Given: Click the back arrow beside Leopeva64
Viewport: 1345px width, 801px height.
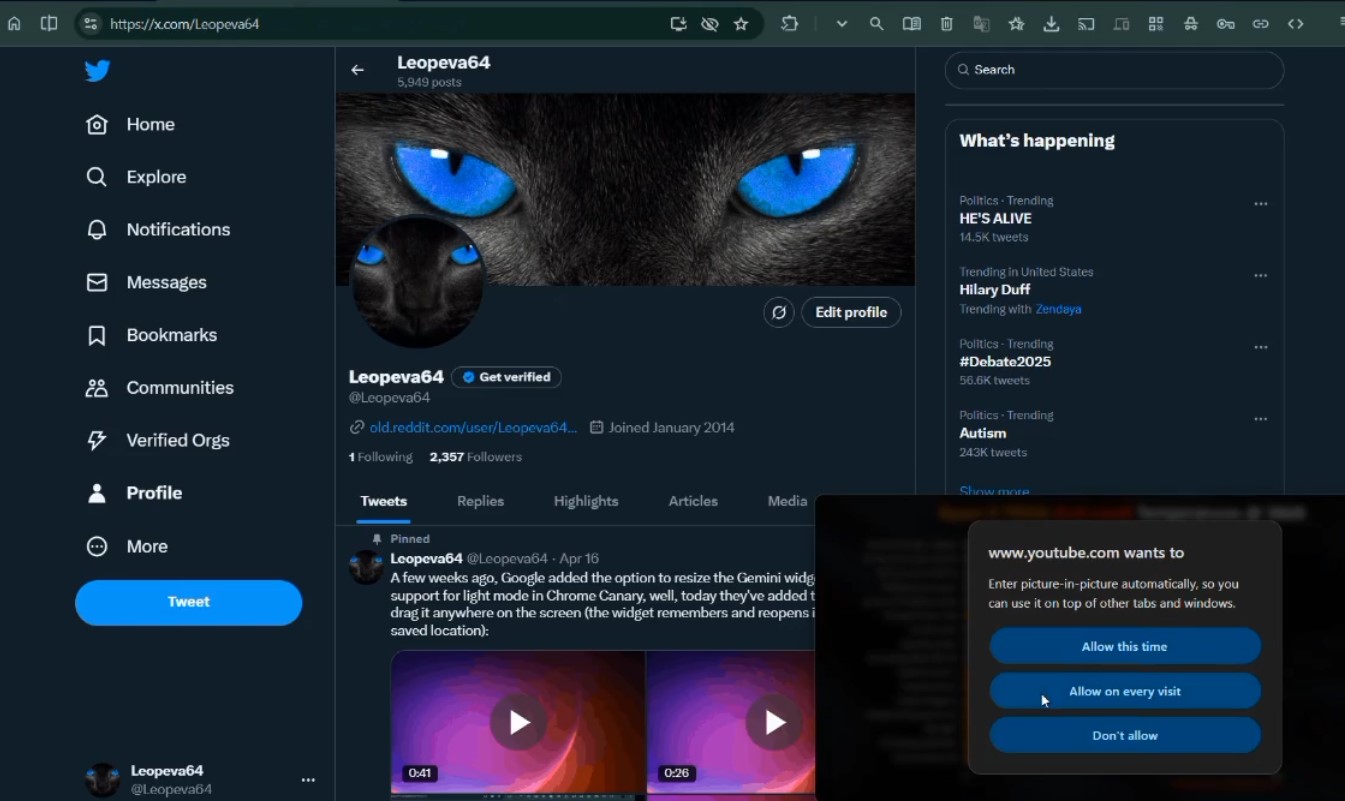Looking at the screenshot, I should tap(357, 70).
